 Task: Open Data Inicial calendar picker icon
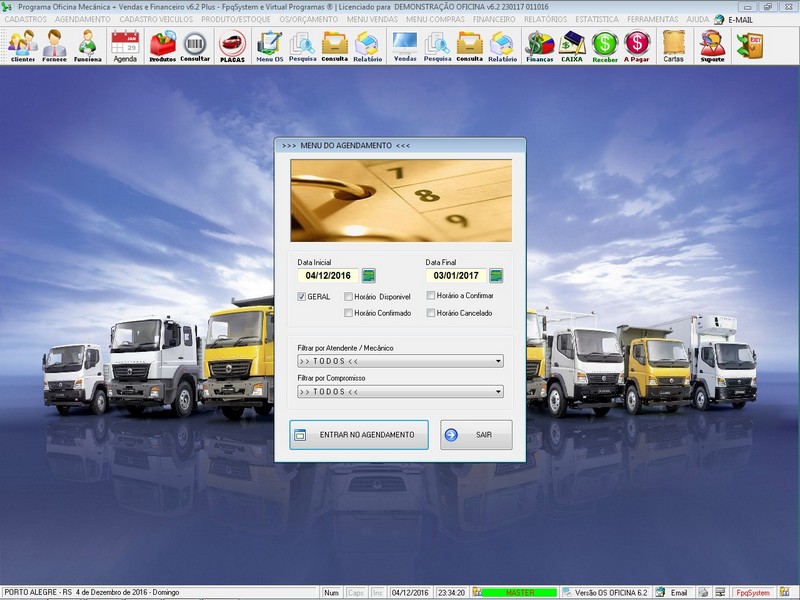pyautogui.click(x=368, y=276)
